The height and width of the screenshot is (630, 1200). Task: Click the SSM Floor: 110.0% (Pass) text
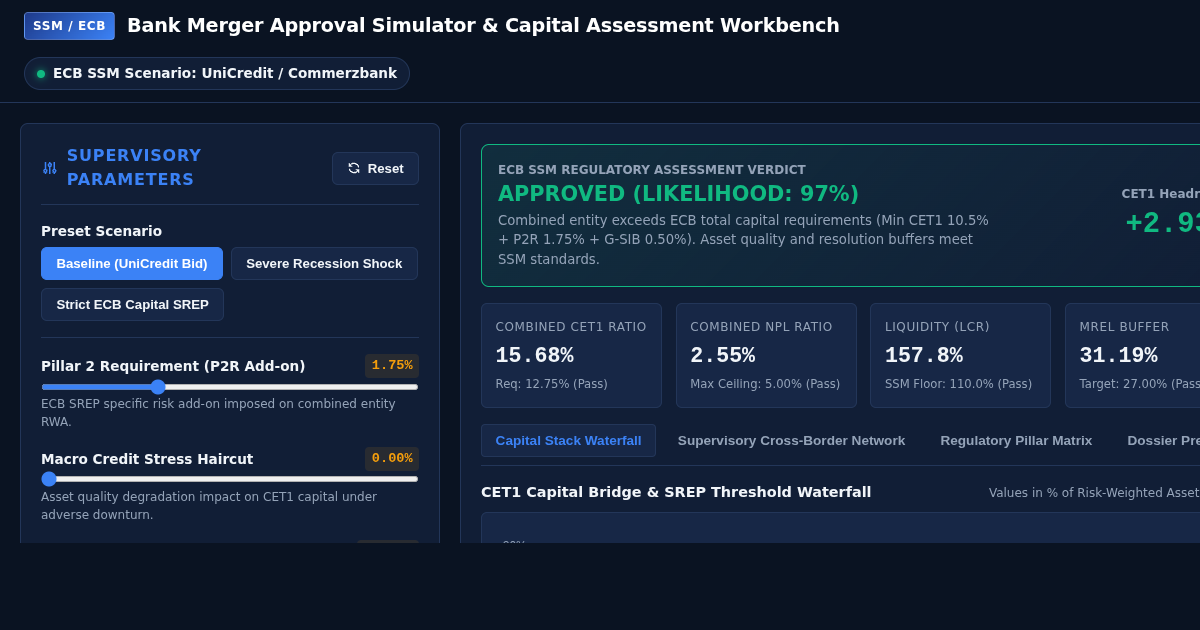tap(958, 384)
